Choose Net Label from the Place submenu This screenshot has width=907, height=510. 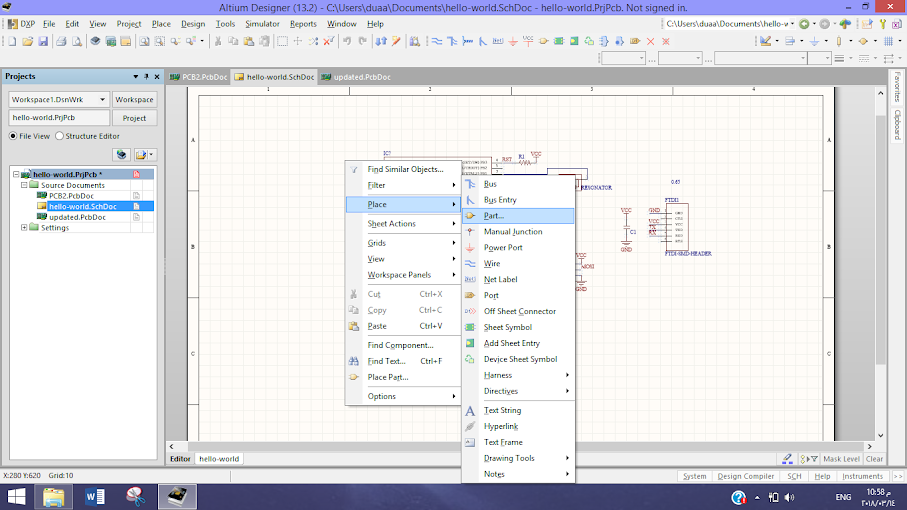tap(518, 279)
